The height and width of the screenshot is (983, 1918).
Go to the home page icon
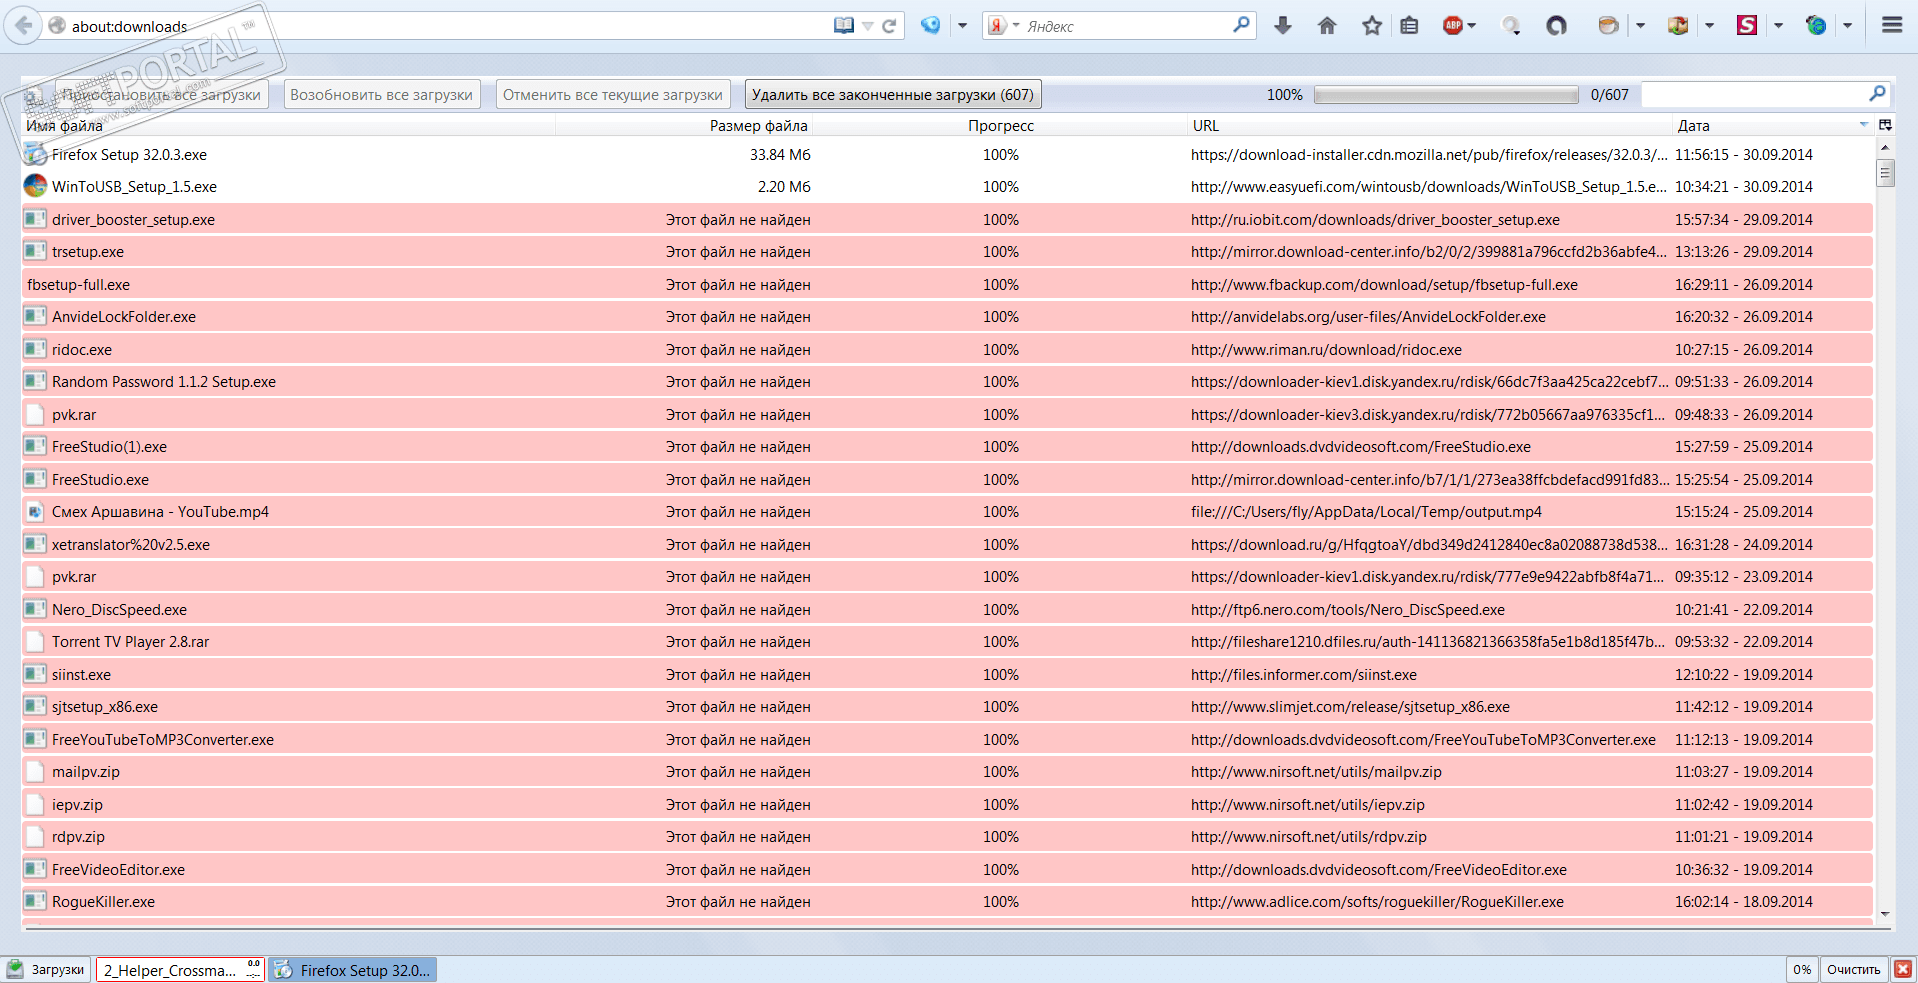[x=1327, y=26]
